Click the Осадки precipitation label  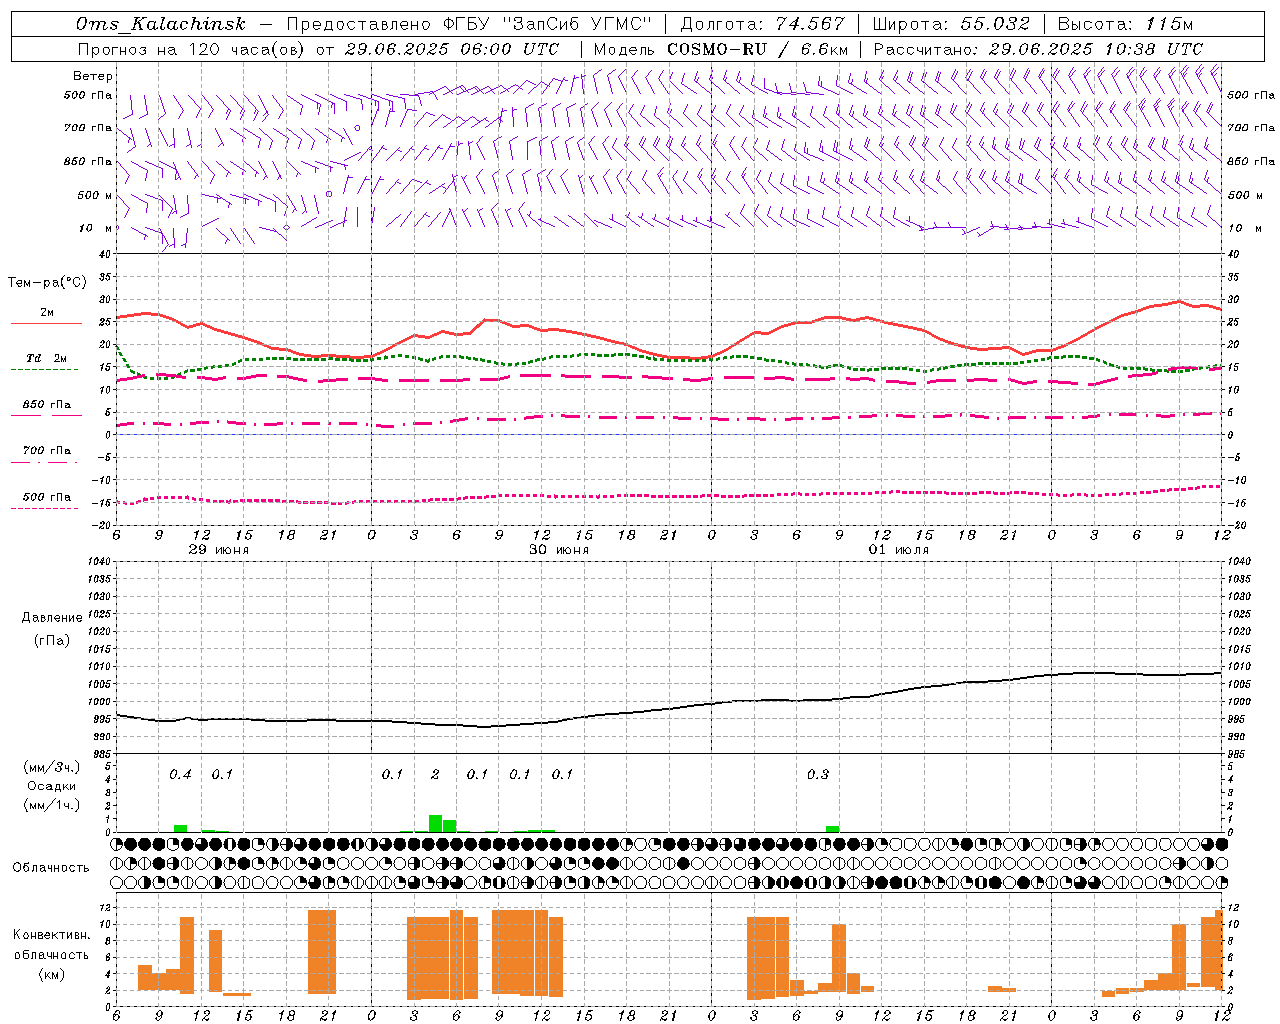point(52,786)
